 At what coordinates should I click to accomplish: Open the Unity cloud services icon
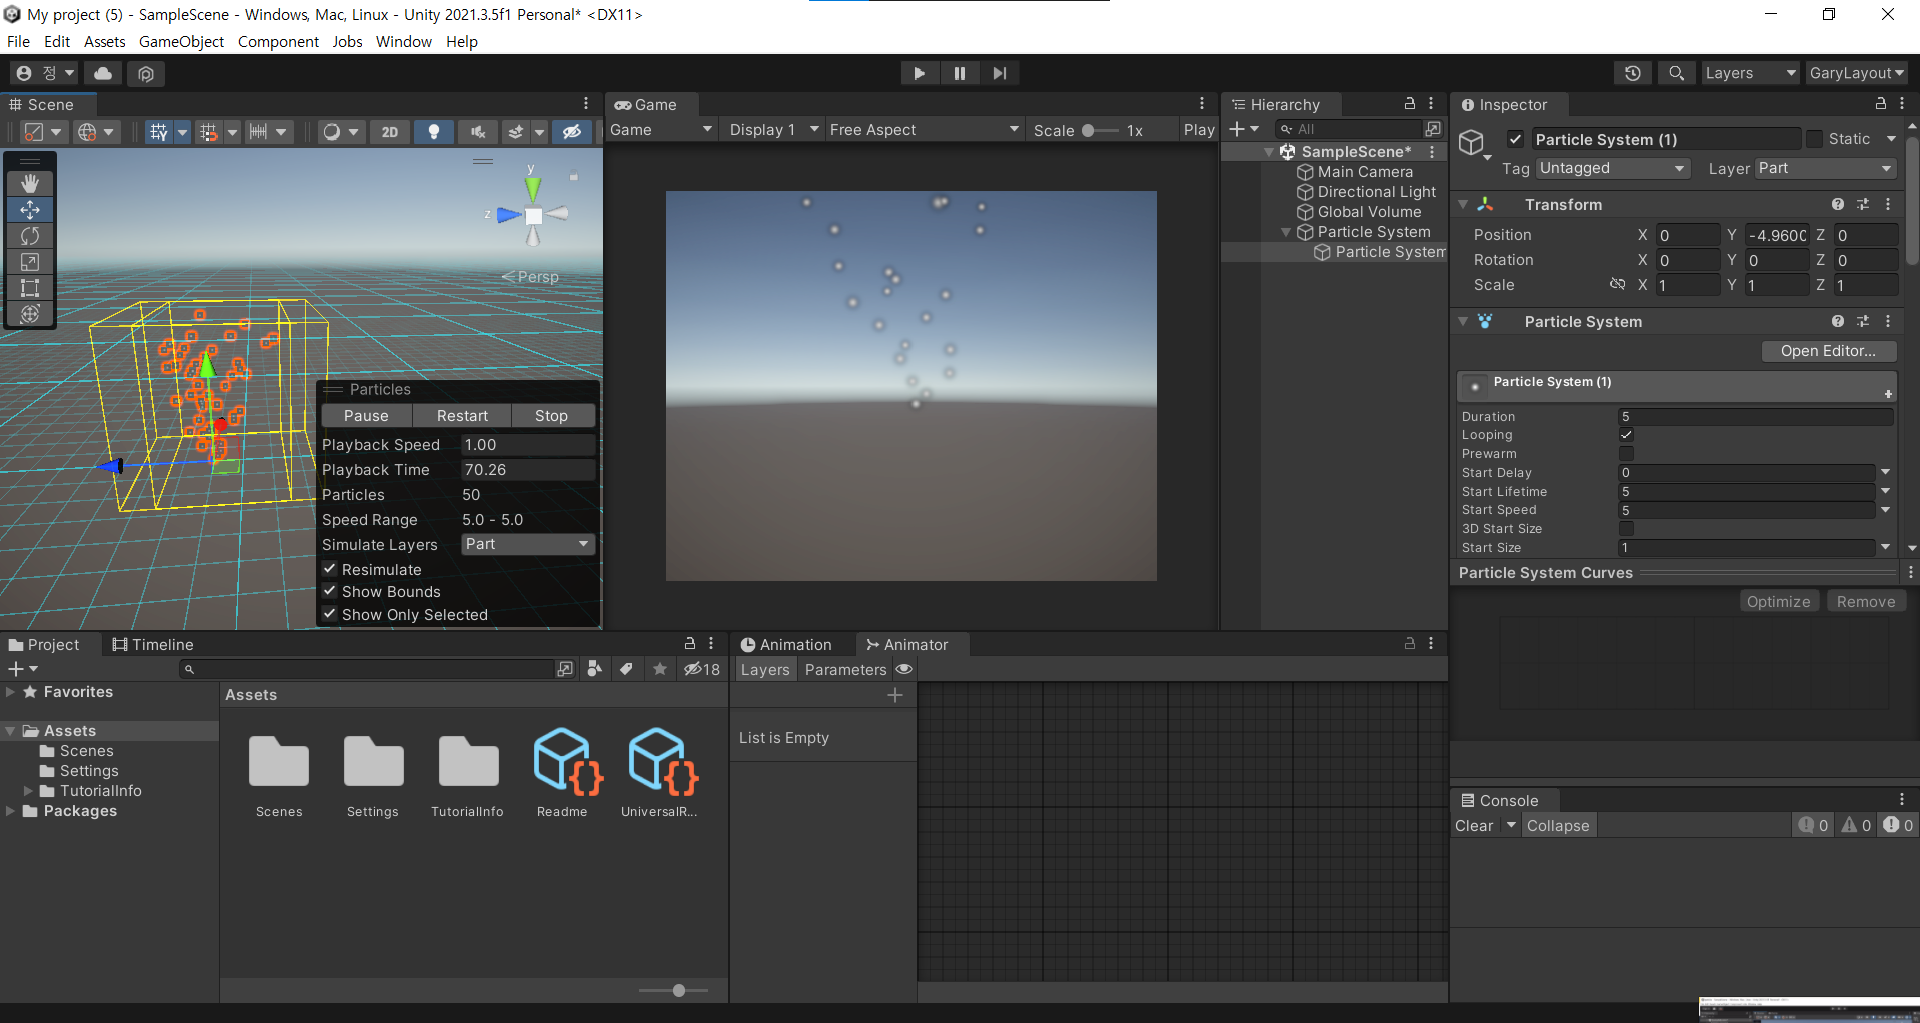tap(103, 73)
